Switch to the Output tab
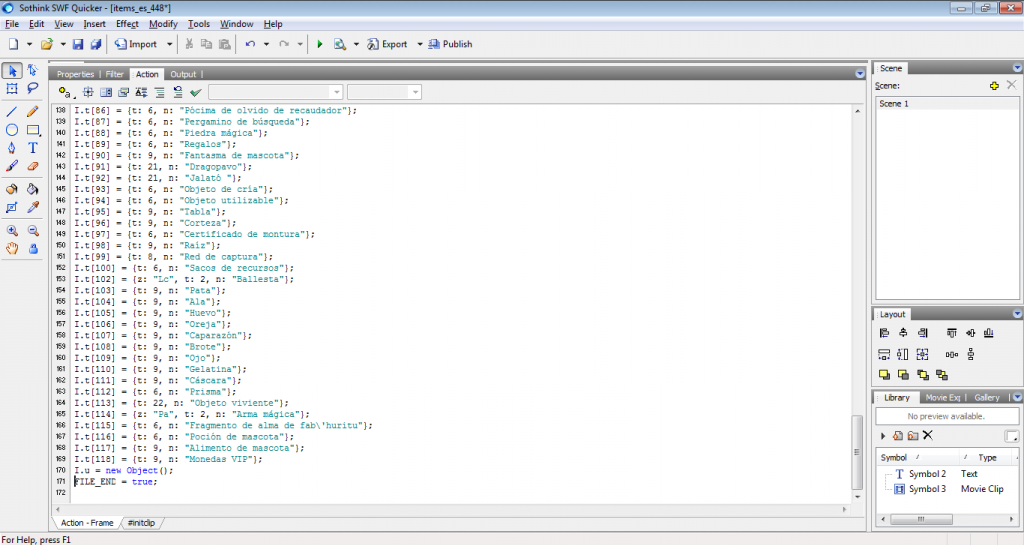This screenshot has height=545, width=1024. point(183,74)
